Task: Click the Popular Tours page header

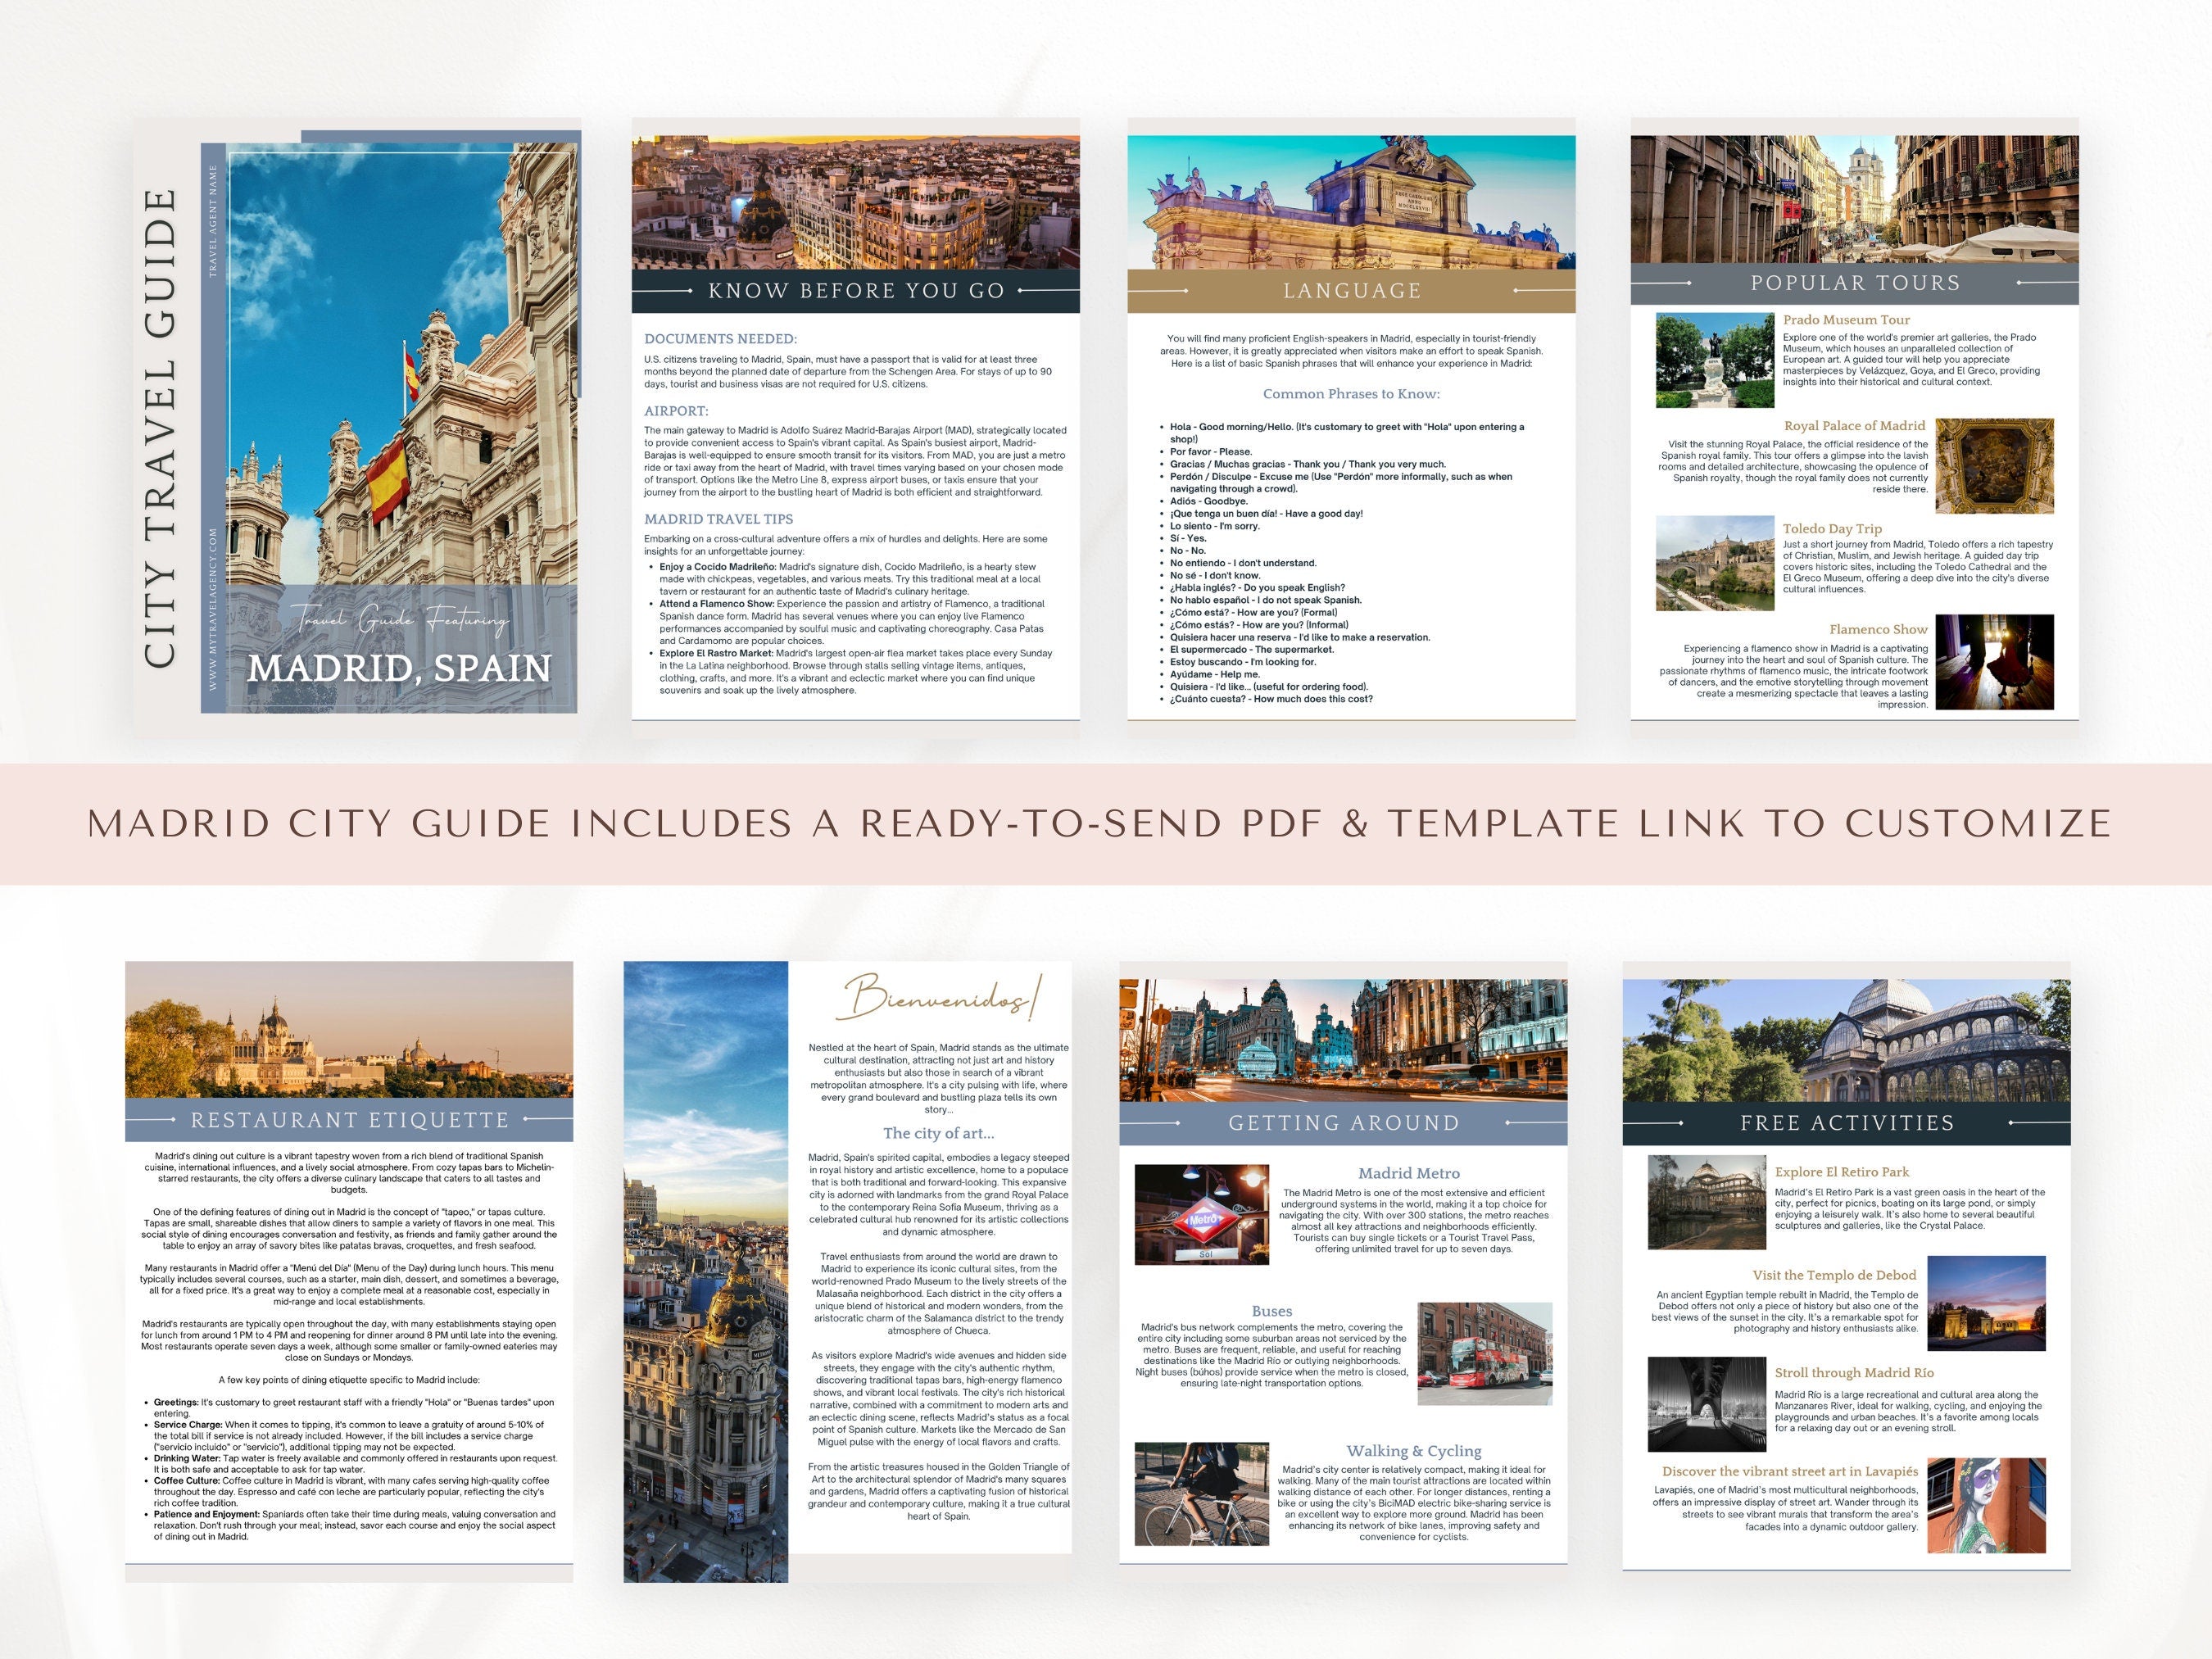Action: coord(1854,283)
